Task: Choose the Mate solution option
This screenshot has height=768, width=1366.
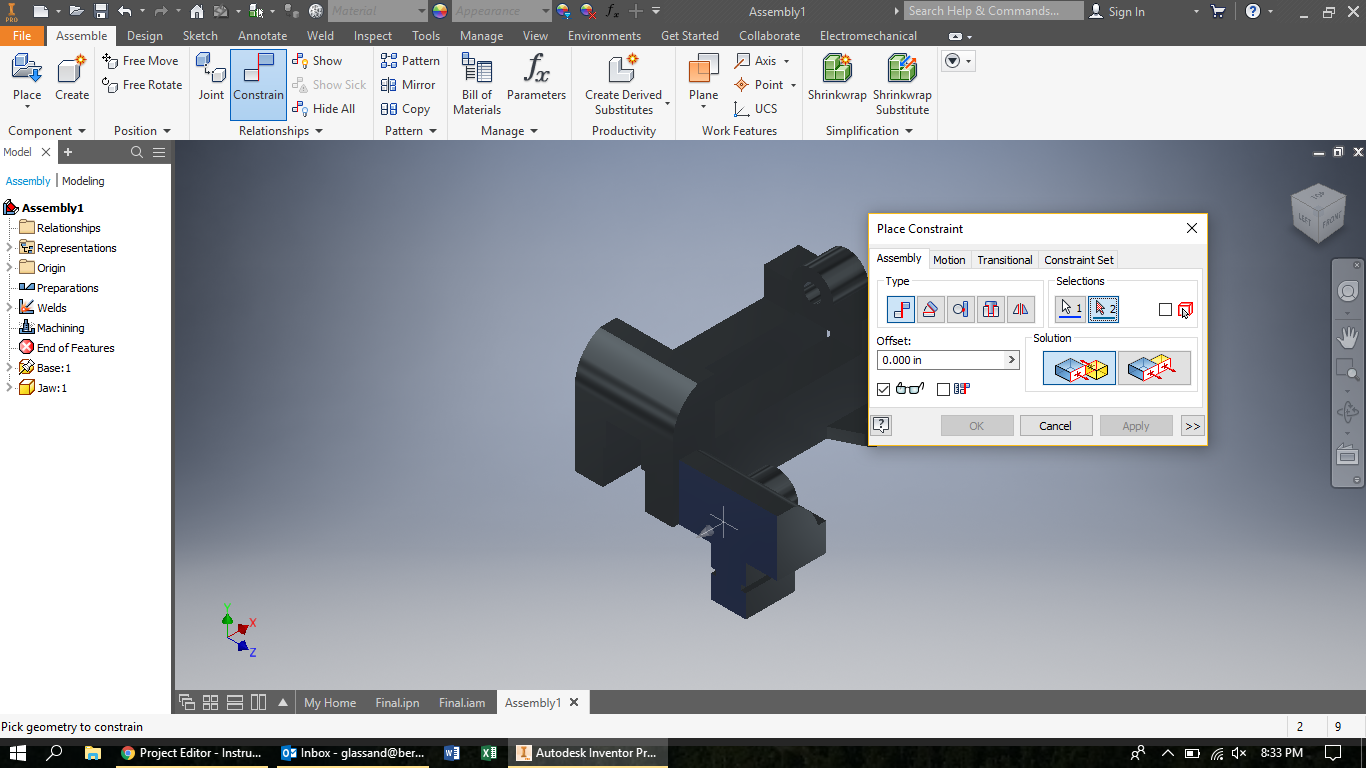Action: click(x=1079, y=368)
